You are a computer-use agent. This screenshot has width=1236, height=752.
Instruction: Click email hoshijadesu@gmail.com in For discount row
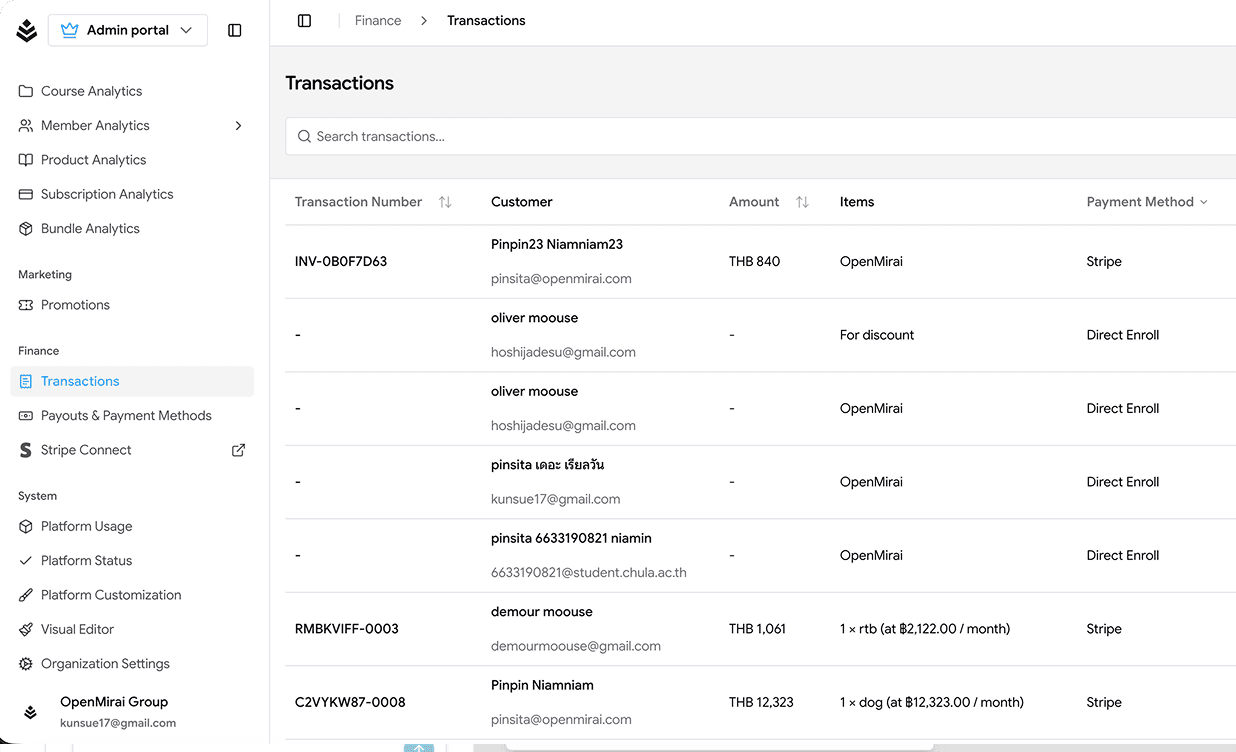563,352
